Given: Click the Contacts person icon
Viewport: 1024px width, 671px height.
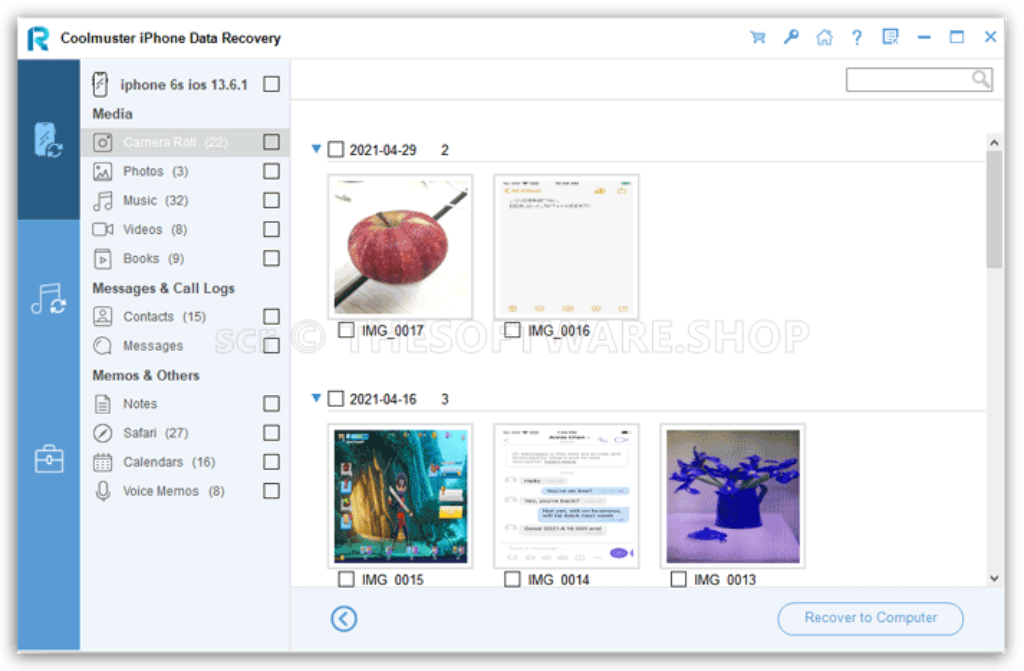Looking at the screenshot, I should point(103,316).
